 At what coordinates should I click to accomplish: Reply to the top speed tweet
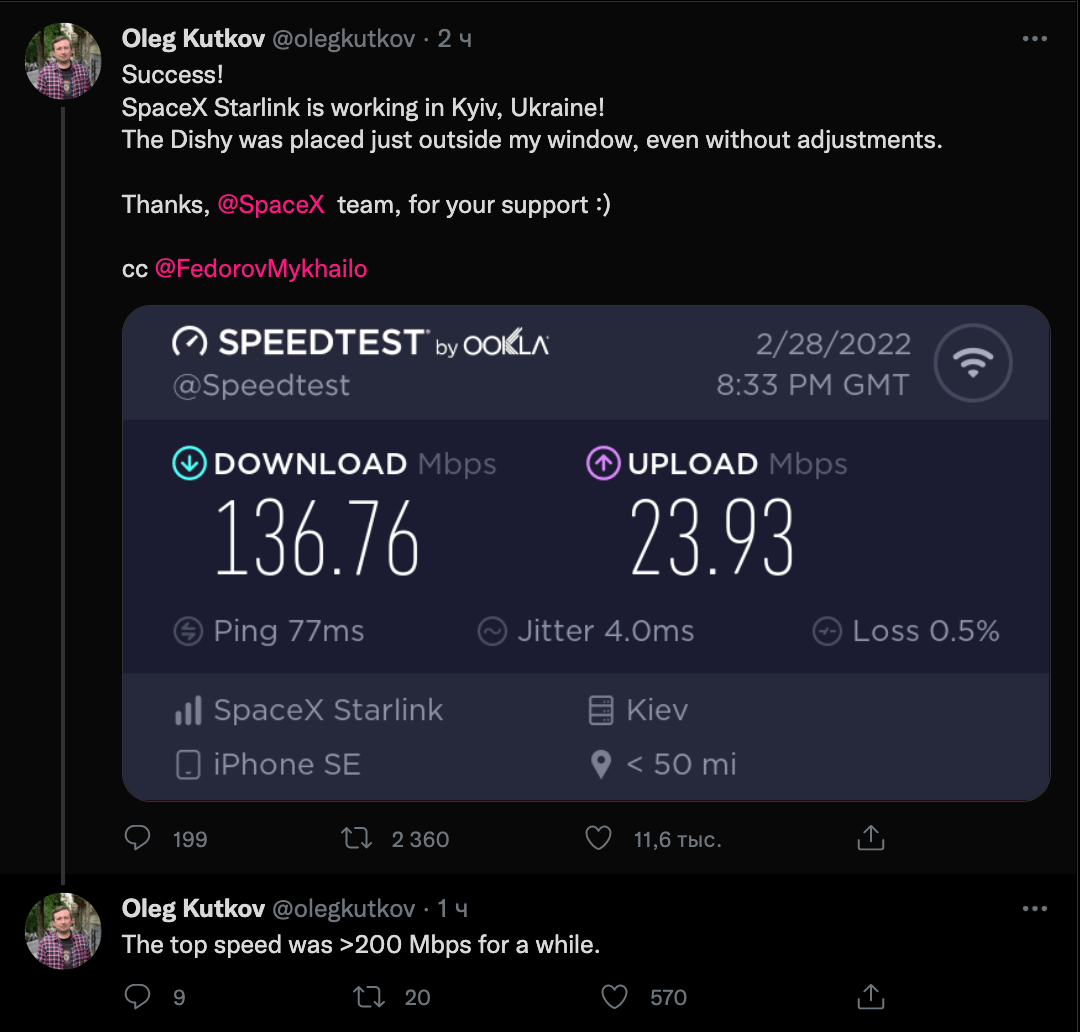137,996
